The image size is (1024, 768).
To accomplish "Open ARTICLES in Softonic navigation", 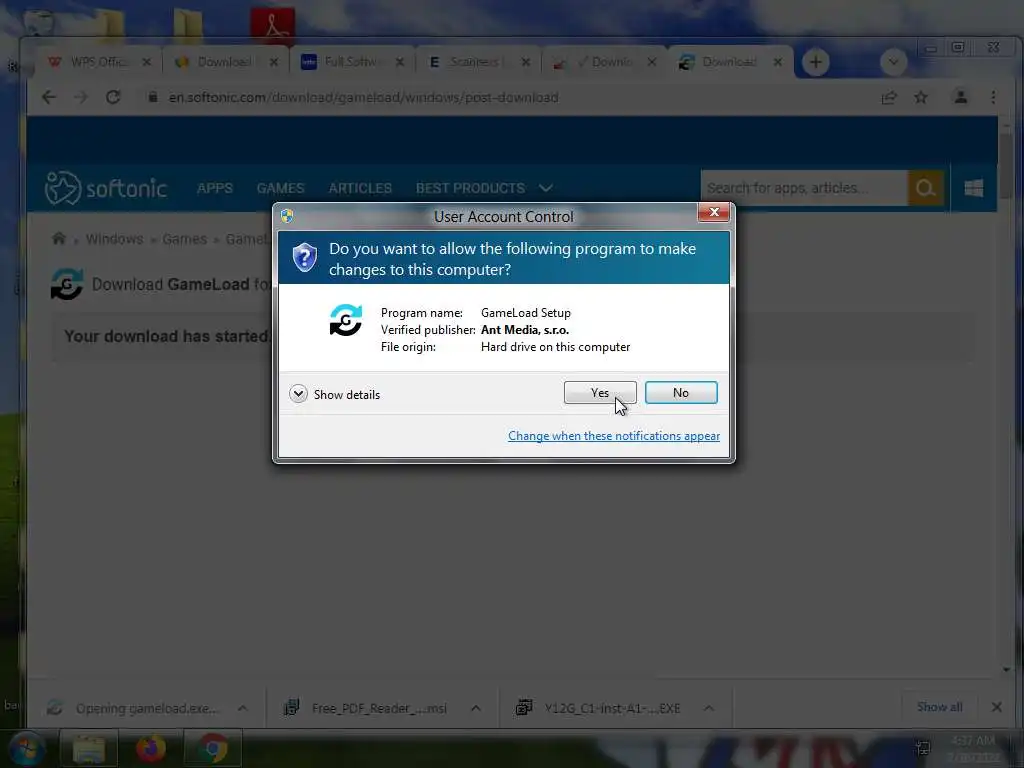I will [360, 188].
